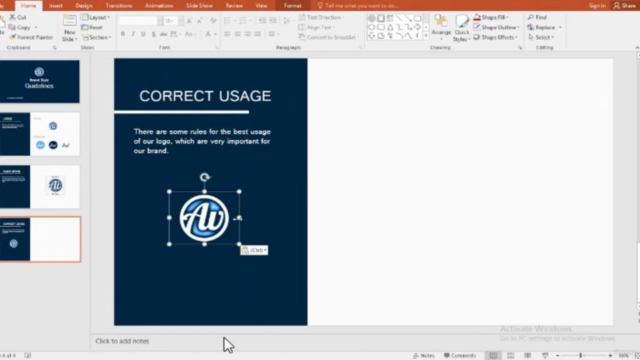This screenshot has height=360, width=640.
Task: Toggle italic formatting
Action: 133,34
